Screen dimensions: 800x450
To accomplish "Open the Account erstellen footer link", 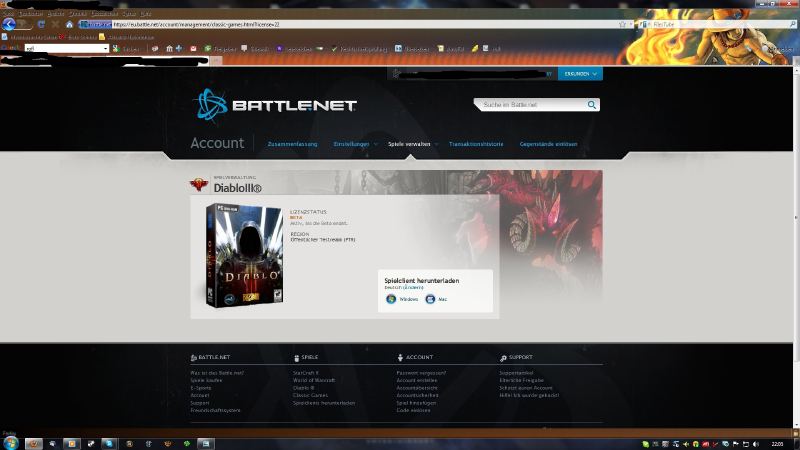I will point(416,380).
